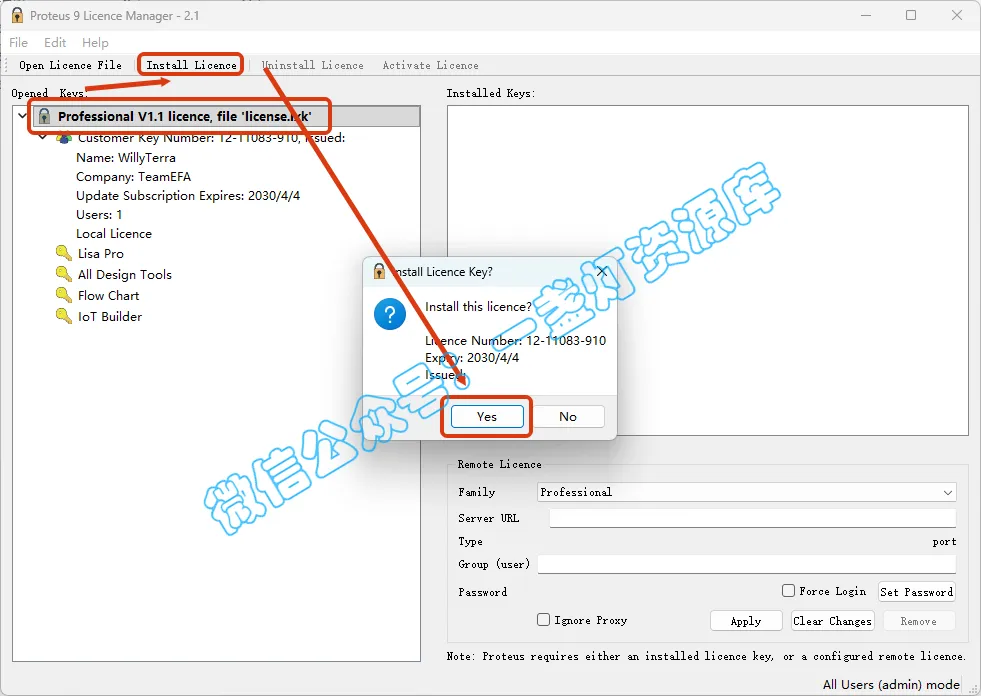981x696 pixels.
Task: Select the 'Users: 1' row
Action: click(99, 215)
